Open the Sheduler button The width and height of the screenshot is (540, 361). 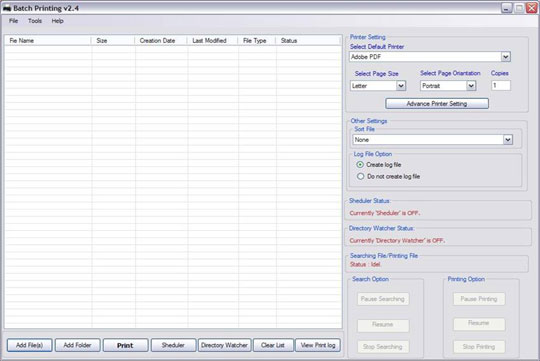point(173,345)
